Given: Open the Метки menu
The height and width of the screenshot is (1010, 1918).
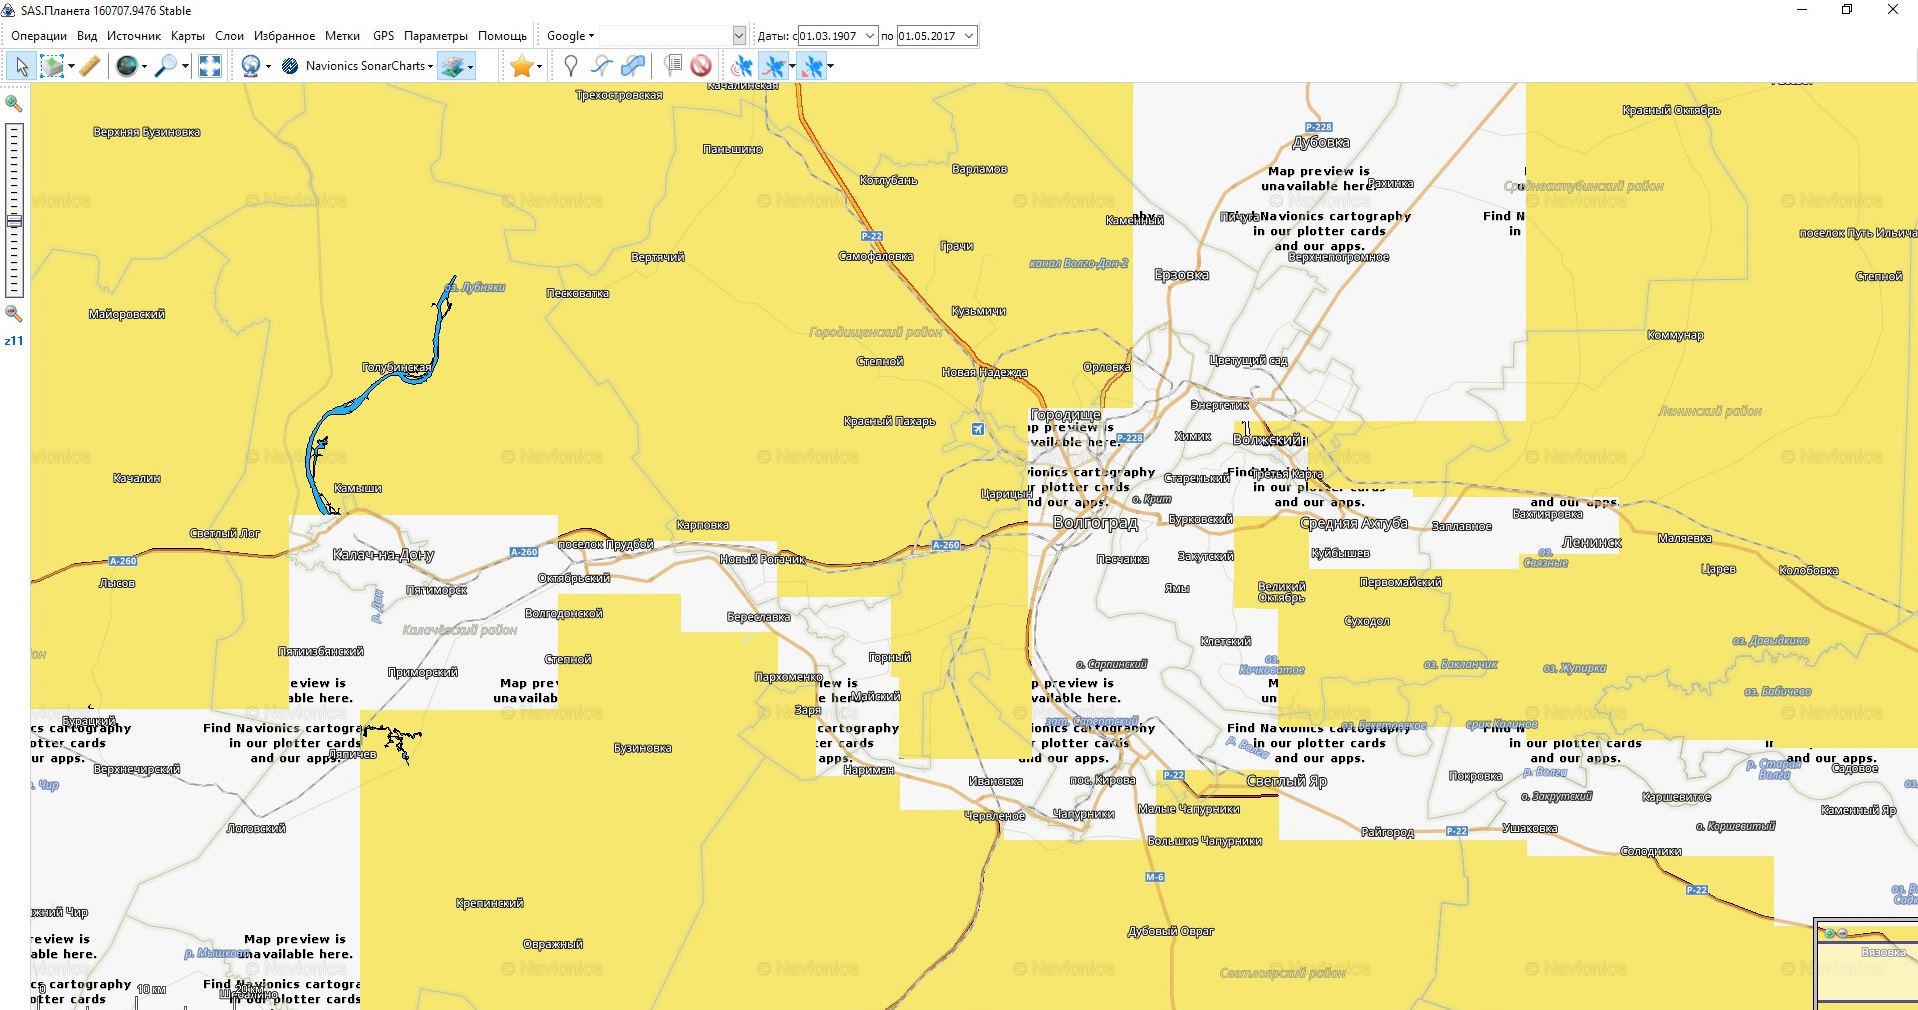Looking at the screenshot, I should pyautogui.click(x=342, y=36).
